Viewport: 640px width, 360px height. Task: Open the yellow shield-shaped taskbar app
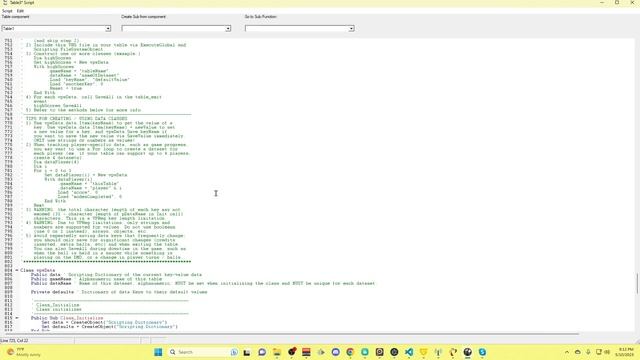click(424, 352)
